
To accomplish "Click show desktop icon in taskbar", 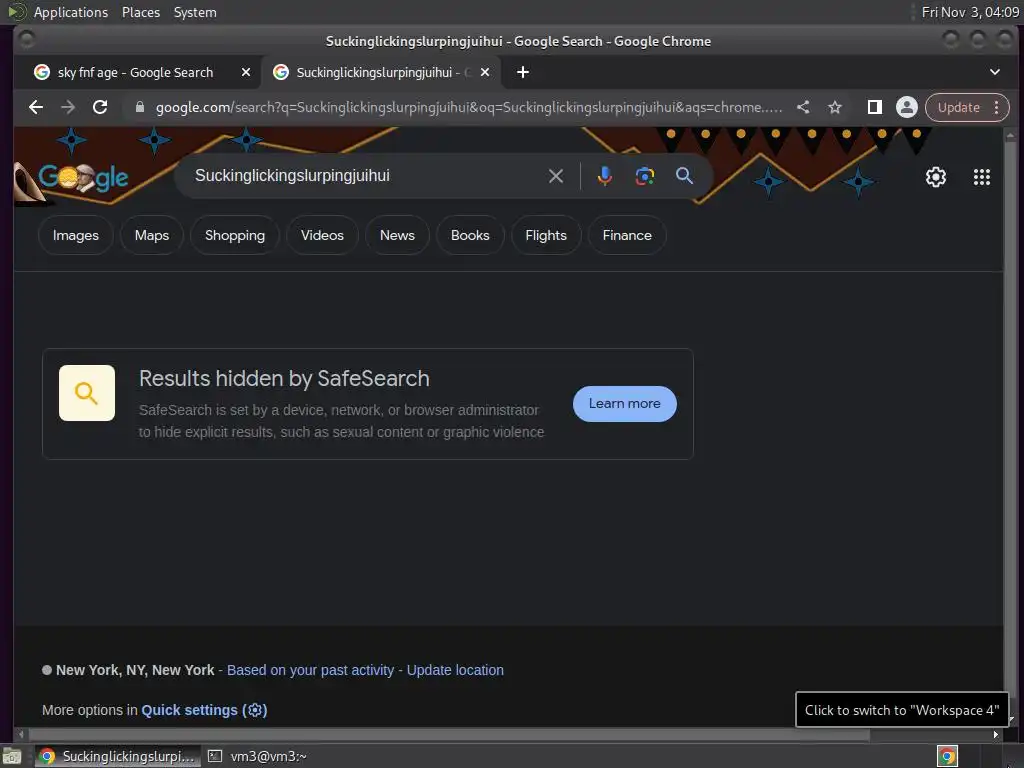I will click(12, 756).
